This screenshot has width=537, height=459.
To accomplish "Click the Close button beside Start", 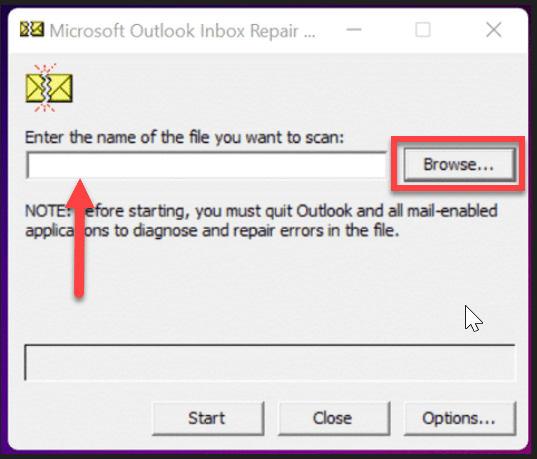I will coord(334,418).
